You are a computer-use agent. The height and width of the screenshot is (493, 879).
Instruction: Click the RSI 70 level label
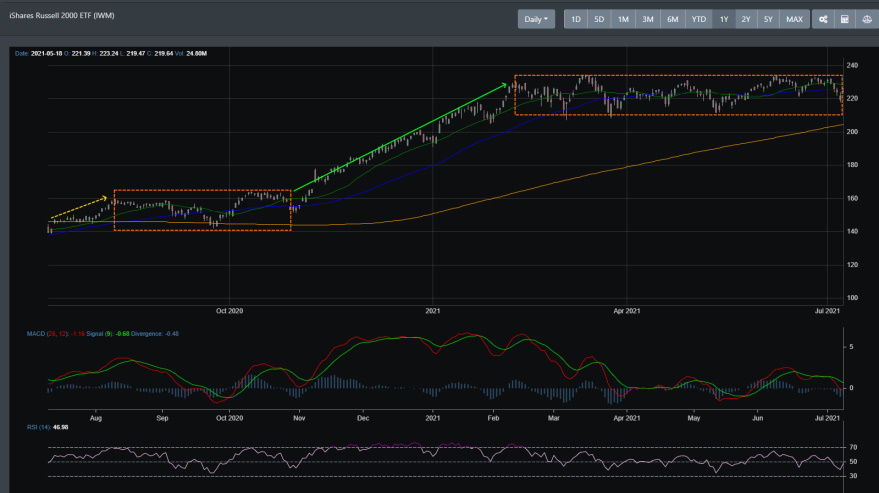point(853,448)
